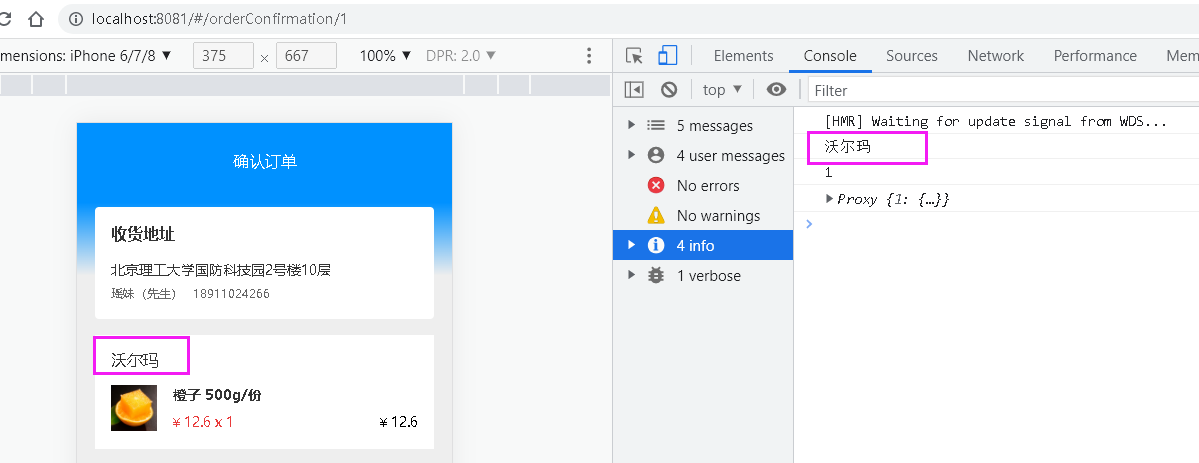Click the user messages avatar icon
This screenshot has height=463, width=1199.
(655, 155)
